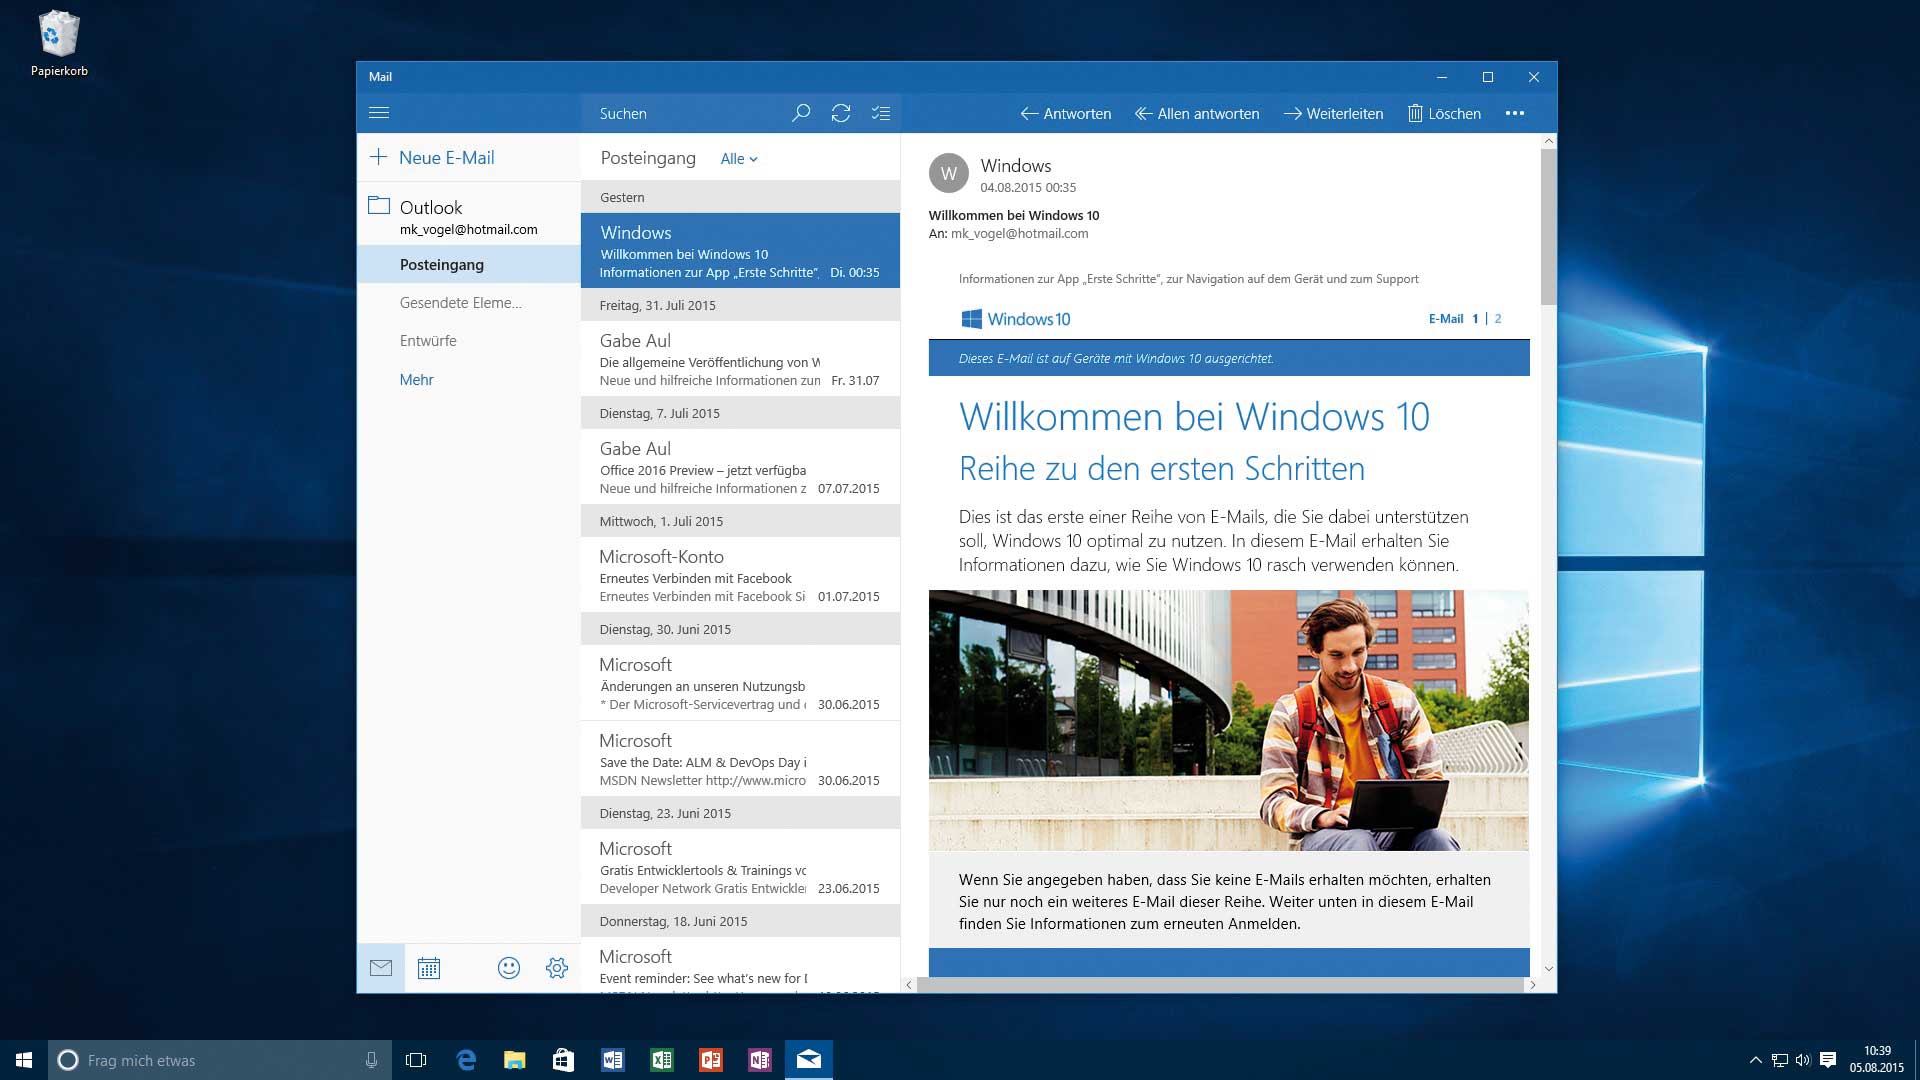Click the feedback smiley icon
Viewport: 1920px width, 1080px height.
509,968
